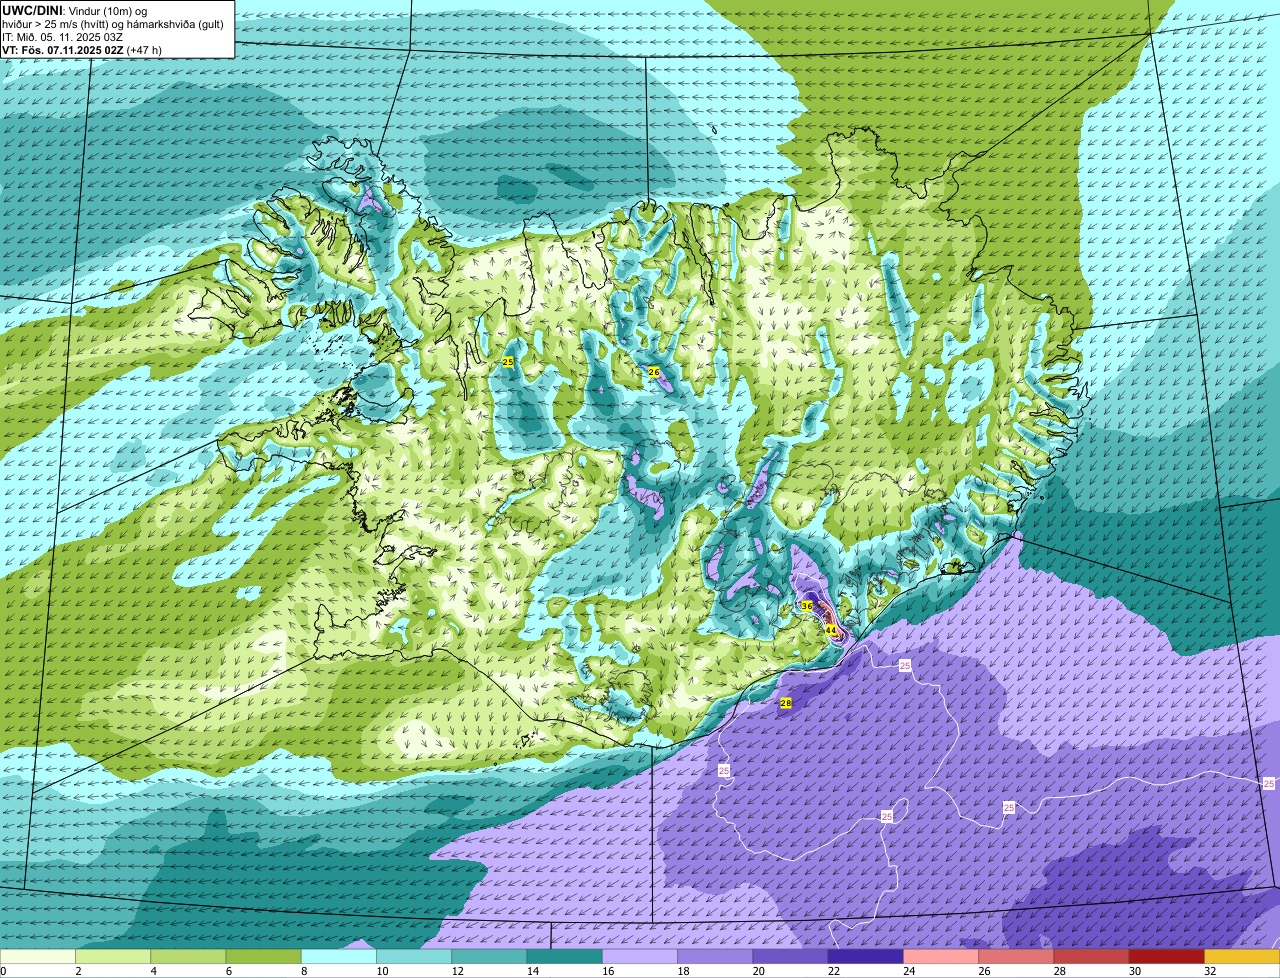This screenshot has height=978, width=1280.
Task: Select the 12–14 m/s legend swatch
Action: (x=489, y=956)
